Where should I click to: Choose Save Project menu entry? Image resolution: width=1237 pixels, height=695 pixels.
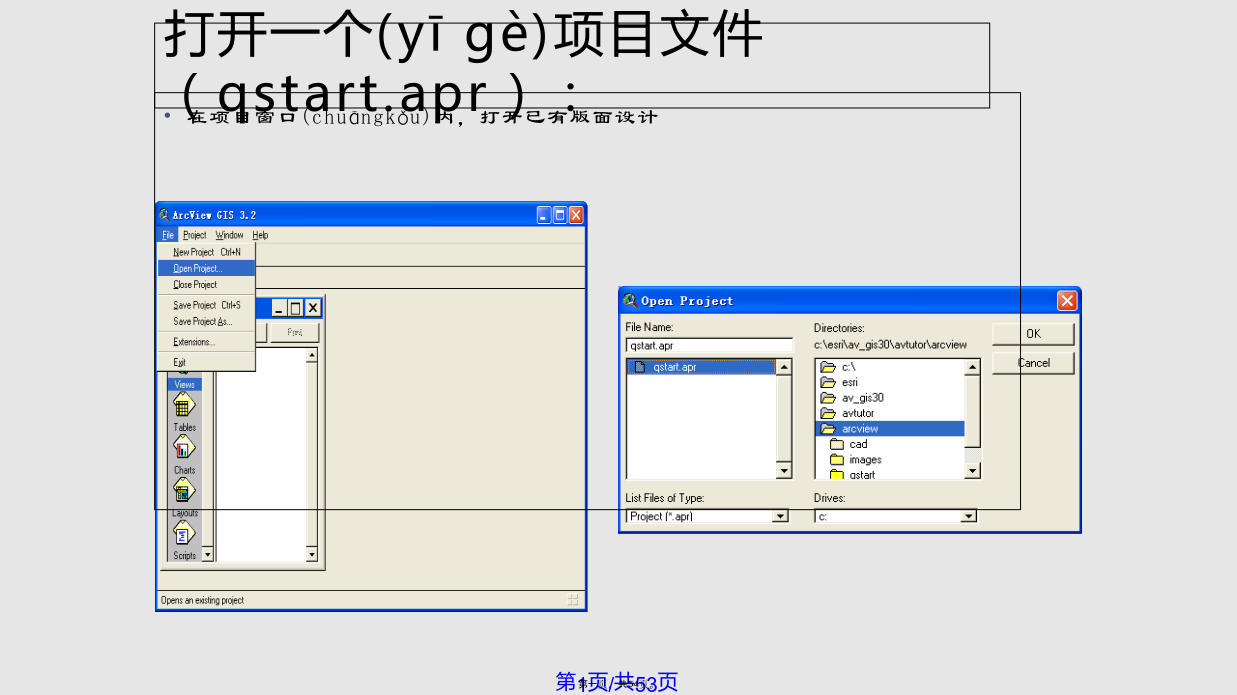point(207,305)
